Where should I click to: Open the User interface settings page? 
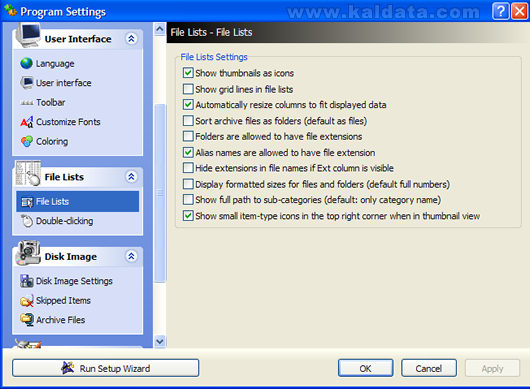(64, 83)
